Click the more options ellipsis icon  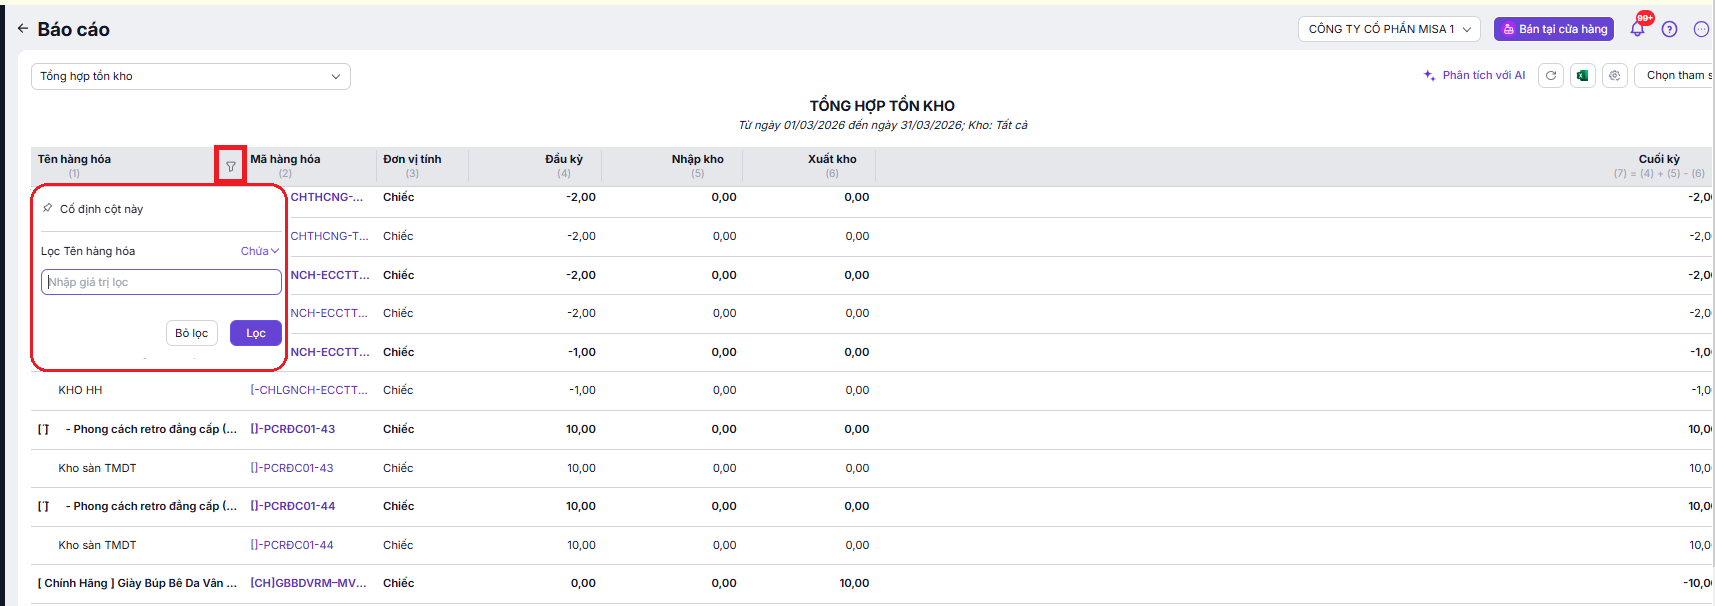tap(1700, 29)
